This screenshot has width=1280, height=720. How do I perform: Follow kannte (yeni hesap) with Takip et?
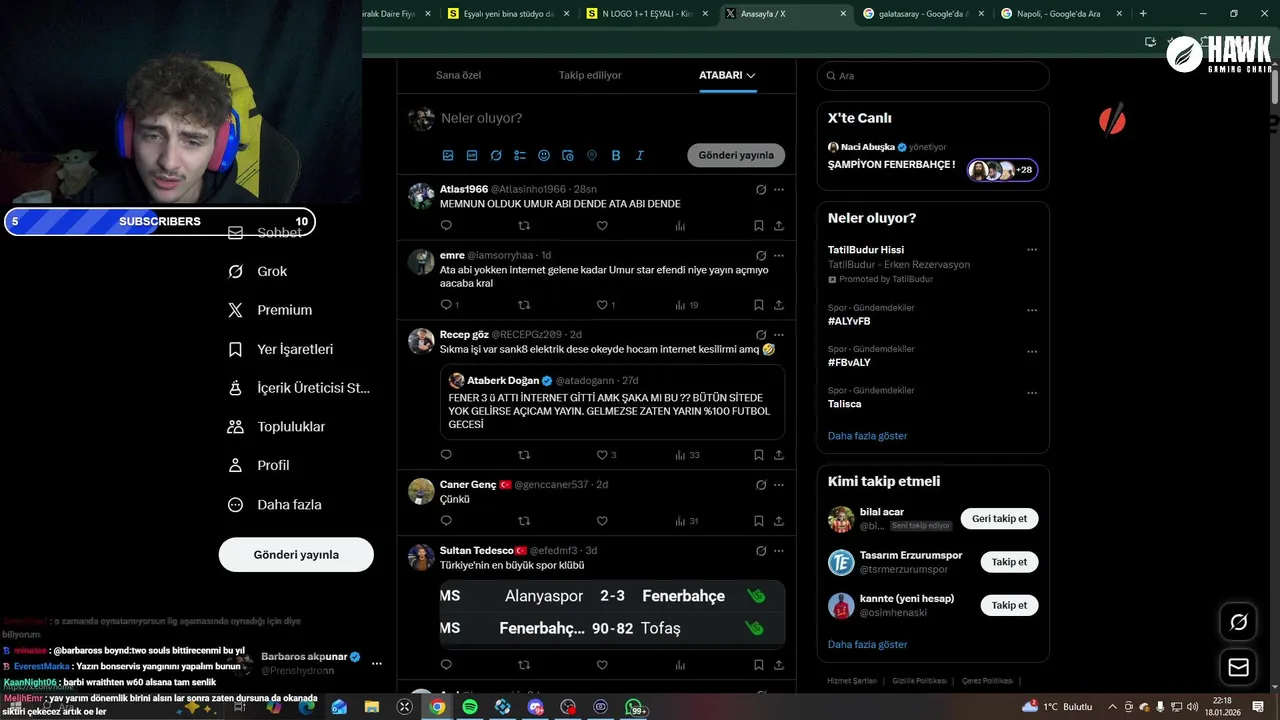coord(1009,605)
